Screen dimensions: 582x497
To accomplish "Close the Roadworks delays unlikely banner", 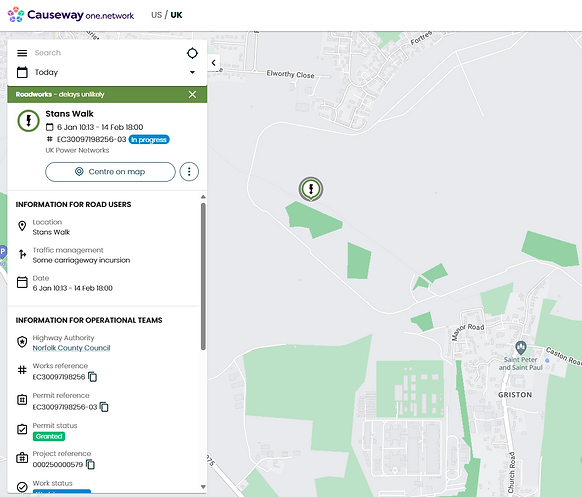I will point(192,94).
